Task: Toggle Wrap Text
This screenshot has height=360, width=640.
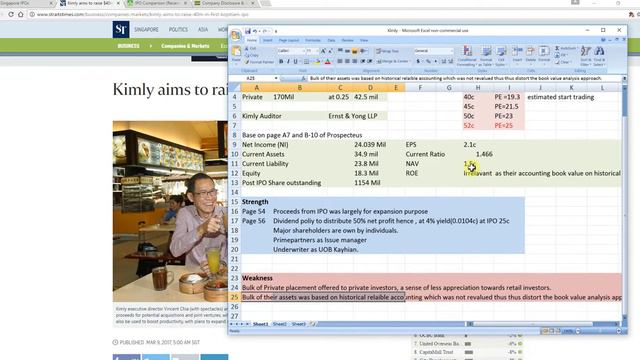Action: coord(387,51)
